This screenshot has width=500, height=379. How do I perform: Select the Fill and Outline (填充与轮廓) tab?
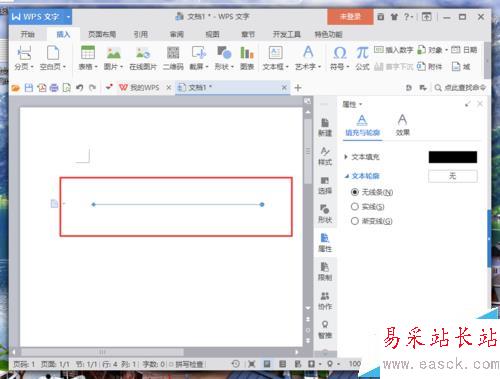(362, 125)
